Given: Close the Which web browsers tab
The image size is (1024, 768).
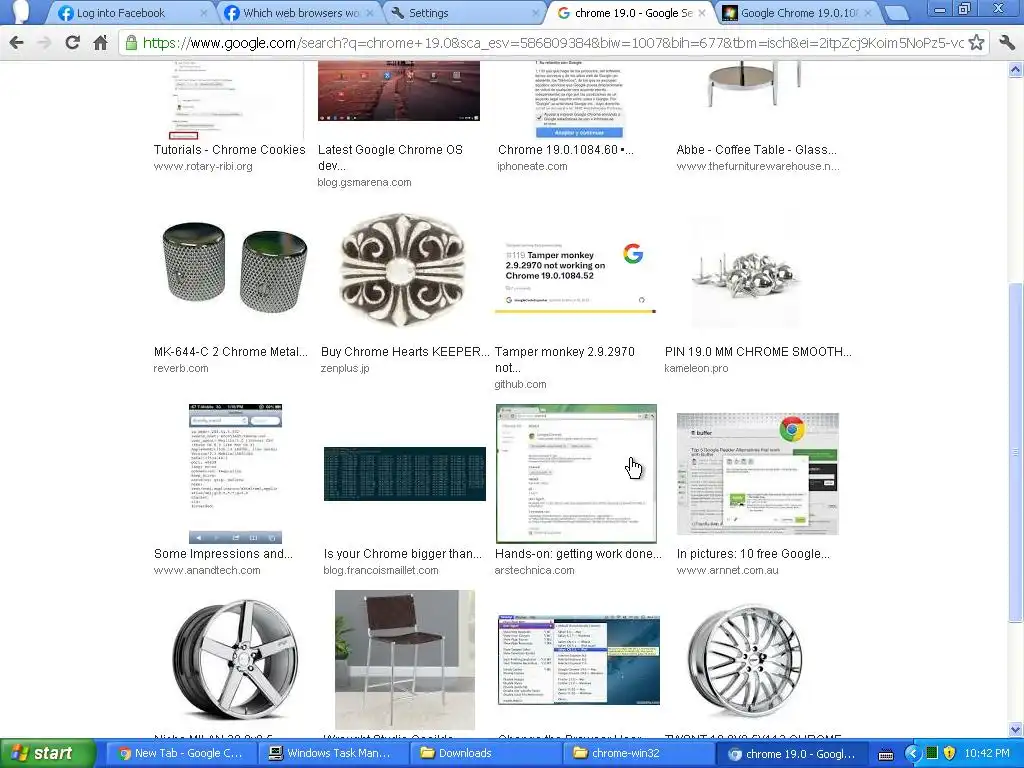Looking at the screenshot, I should click(x=371, y=12).
